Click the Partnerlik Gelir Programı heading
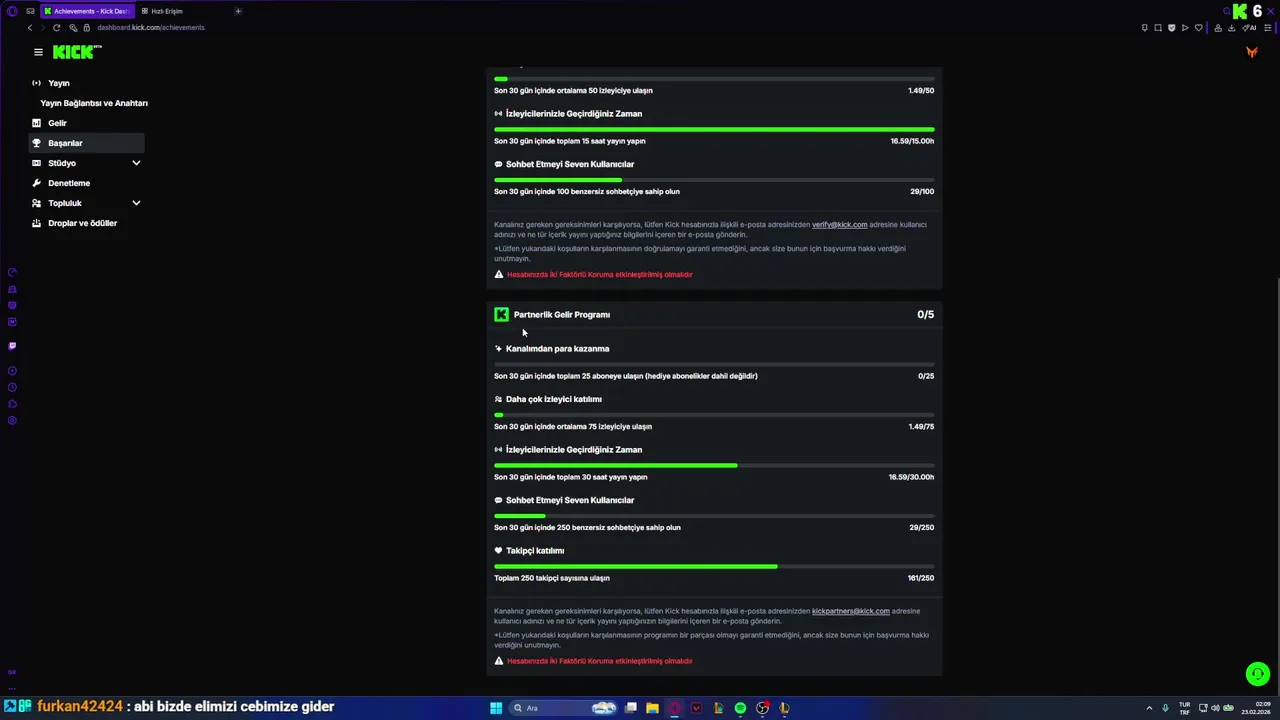The height and width of the screenshot is (720, 1280). 562,314
